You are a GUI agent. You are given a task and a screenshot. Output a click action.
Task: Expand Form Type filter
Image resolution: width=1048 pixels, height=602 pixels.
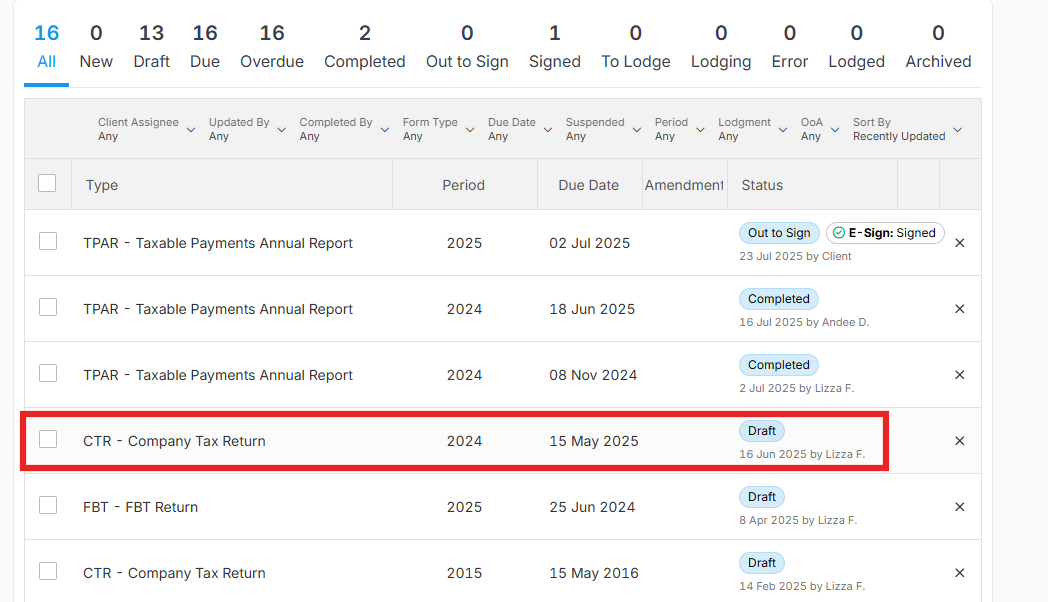[438, 129]
